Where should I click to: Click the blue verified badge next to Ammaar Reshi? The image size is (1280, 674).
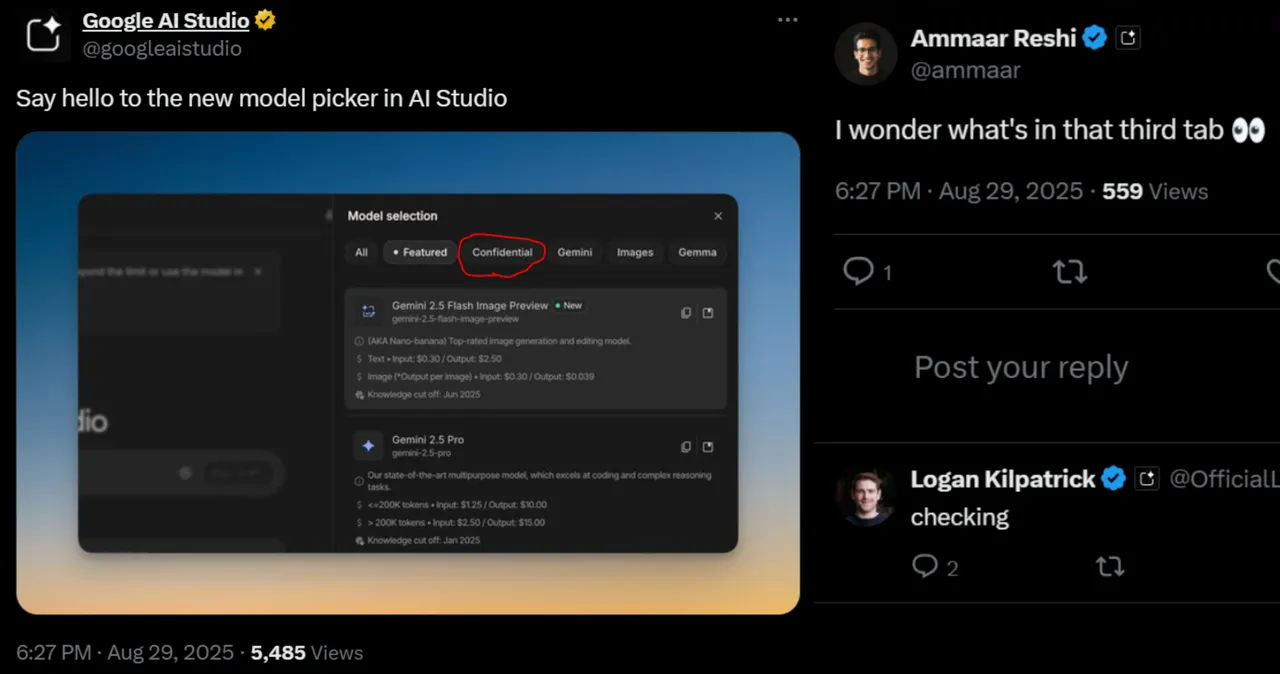[1095, 38]
